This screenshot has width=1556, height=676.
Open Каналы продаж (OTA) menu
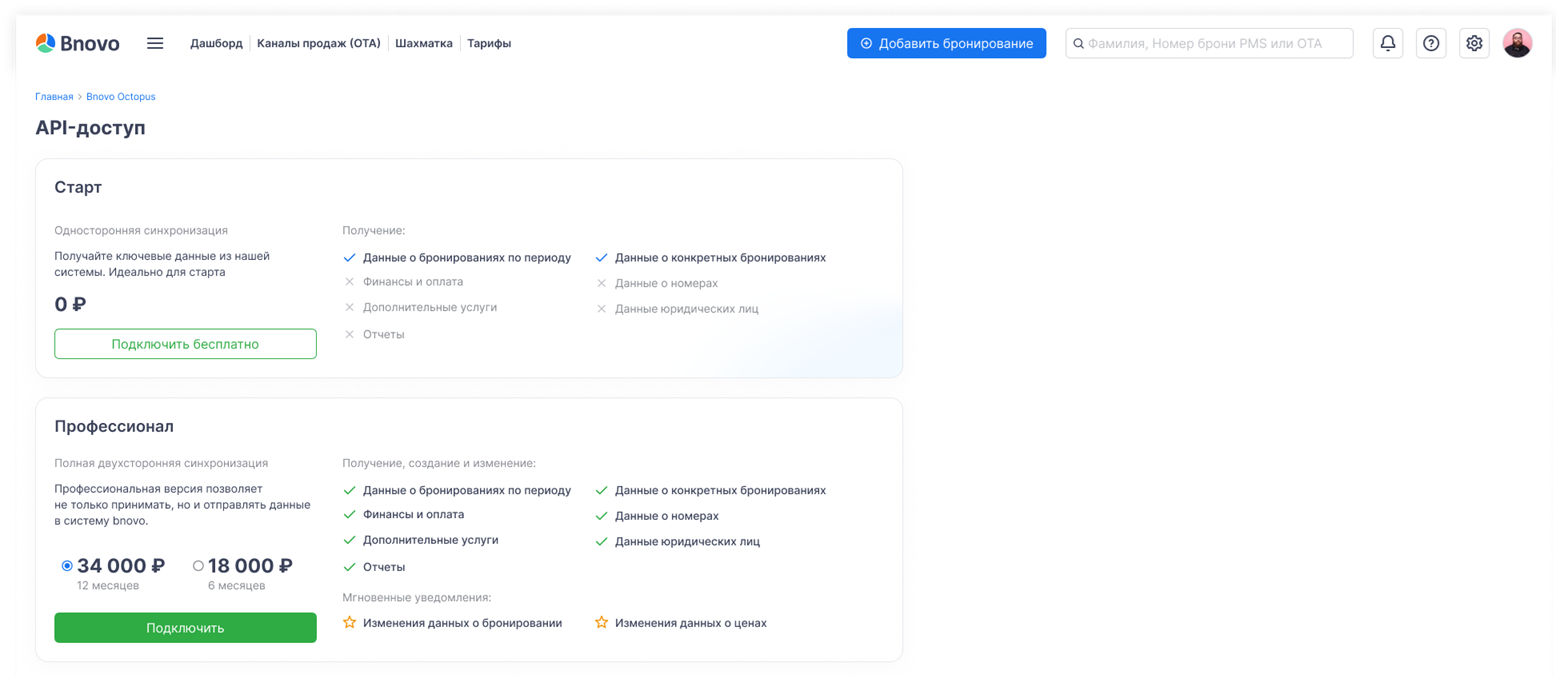pyautogui.click(x=318, y=44)
